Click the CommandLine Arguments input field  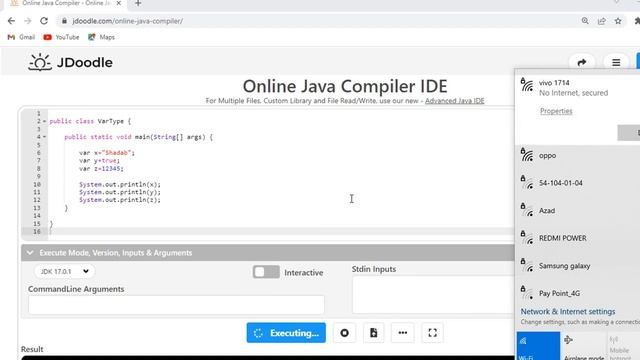coord(176,305)
